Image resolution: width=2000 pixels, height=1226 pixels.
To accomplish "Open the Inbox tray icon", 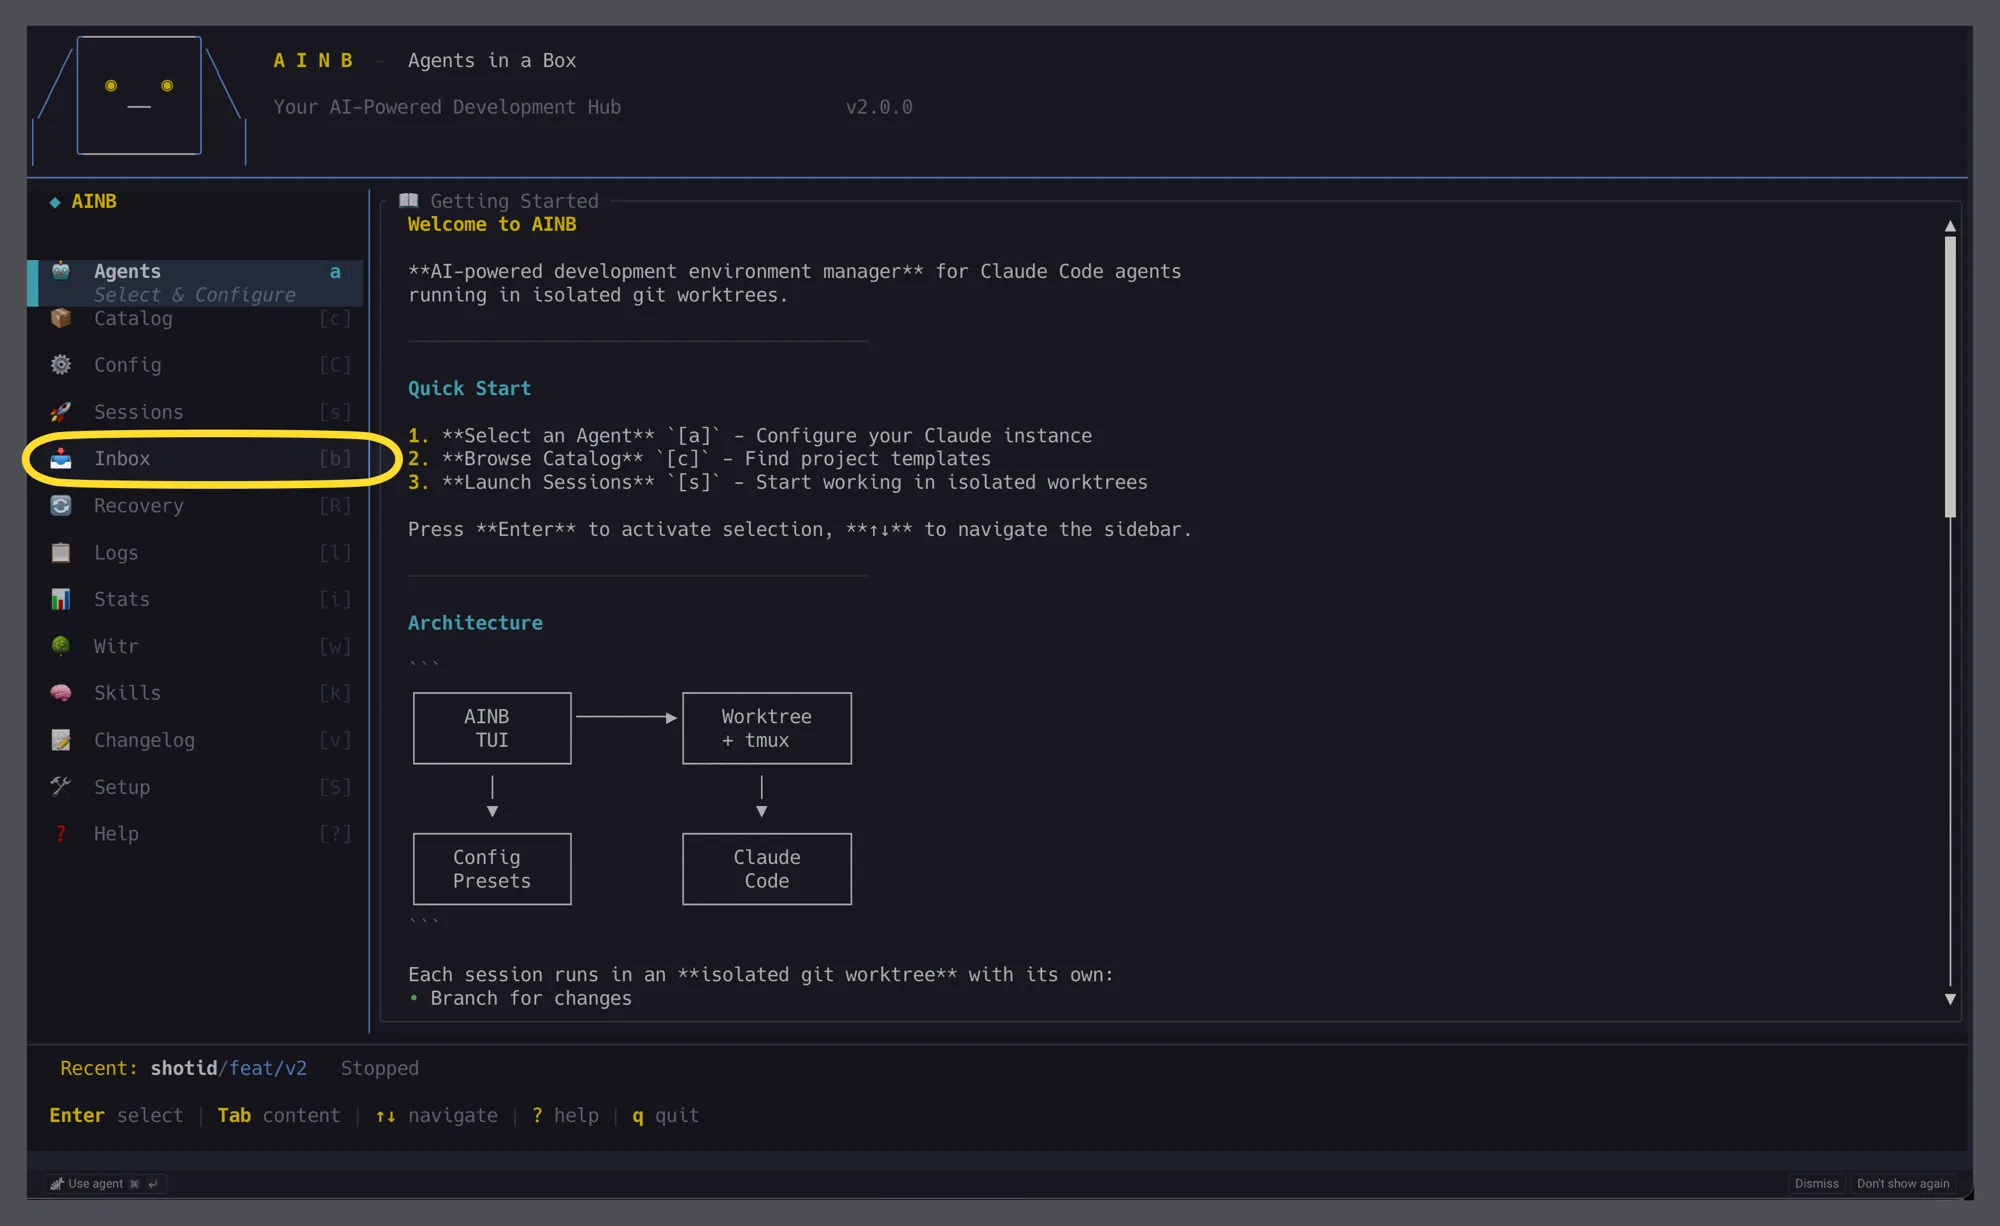I will tap(61, 459).
